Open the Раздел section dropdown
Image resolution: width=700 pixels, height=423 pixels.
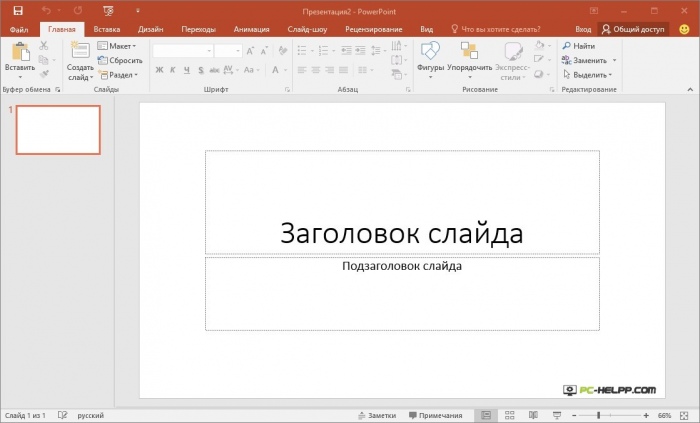point(120,74)
